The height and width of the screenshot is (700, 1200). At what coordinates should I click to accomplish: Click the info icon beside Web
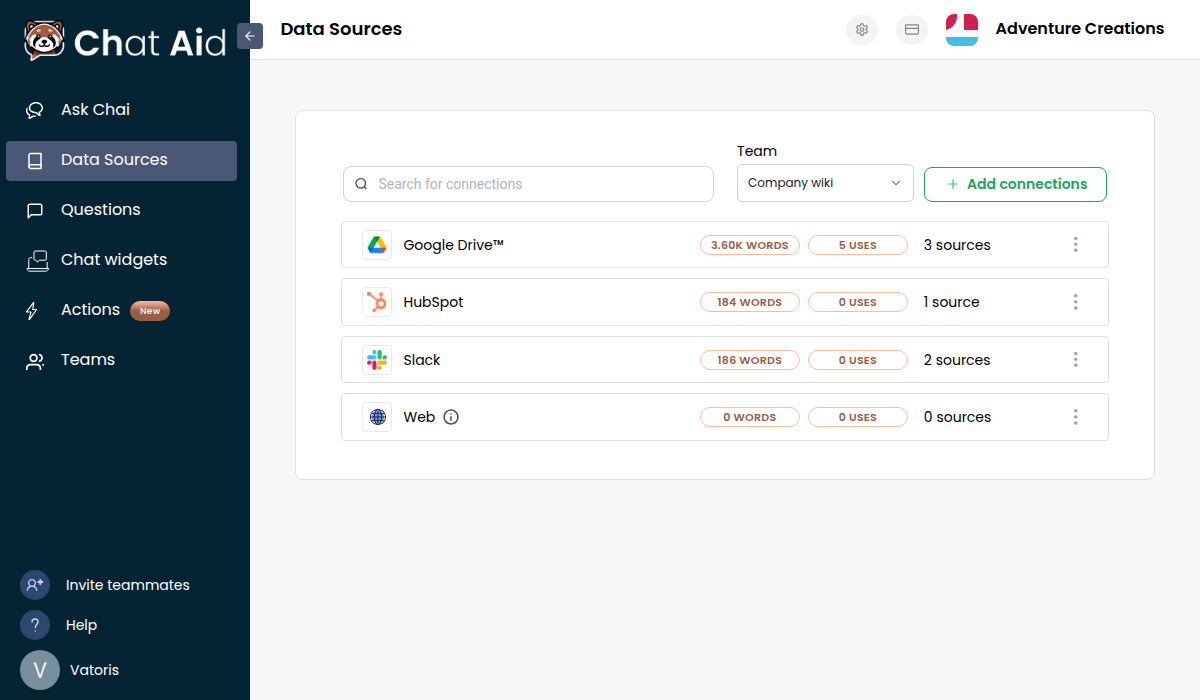[x=451, y=417]
